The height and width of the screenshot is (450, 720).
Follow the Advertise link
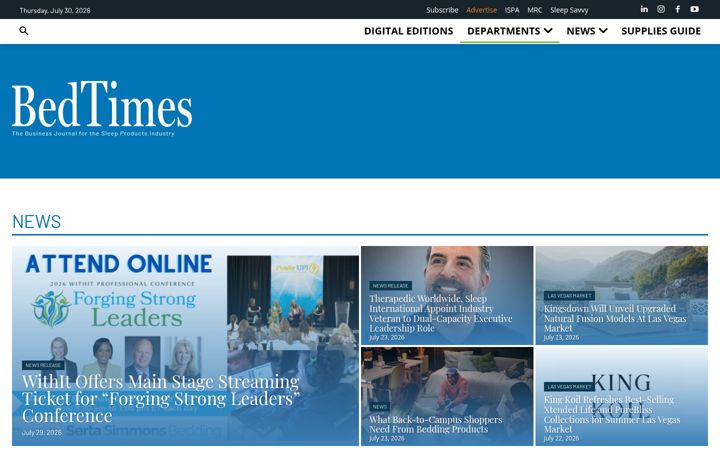coord(482,10)
